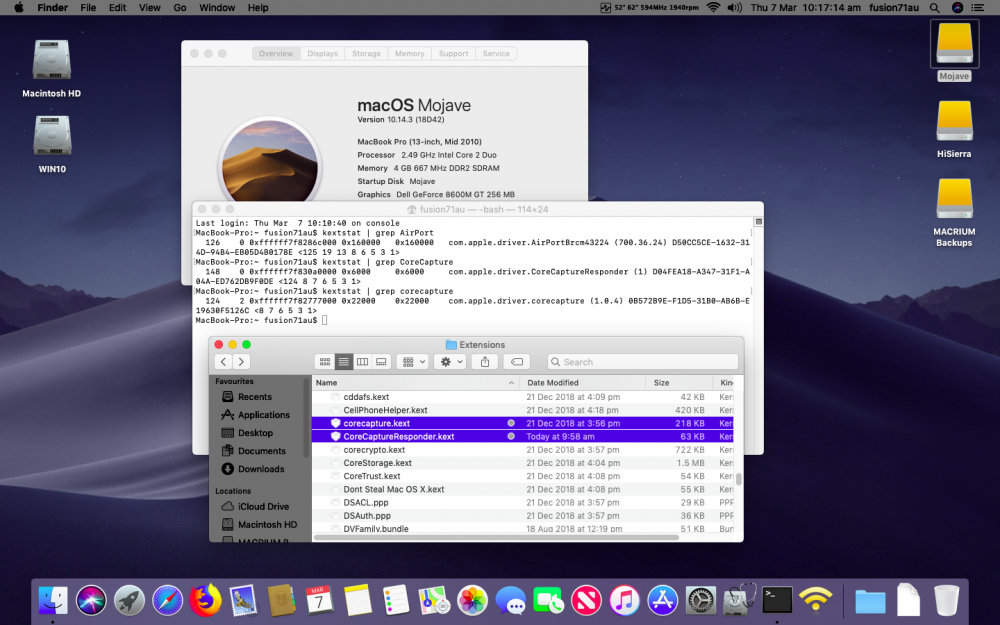
Task: Open Notification Center icon in menu bar
Action: [x=977, y=8]
